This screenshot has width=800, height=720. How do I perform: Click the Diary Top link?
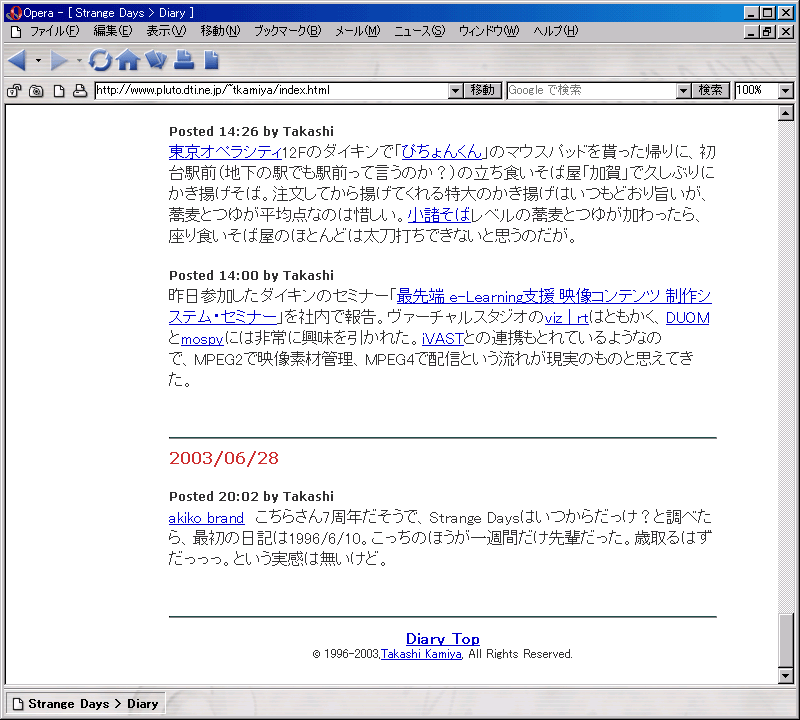click(x=443, y=639)
